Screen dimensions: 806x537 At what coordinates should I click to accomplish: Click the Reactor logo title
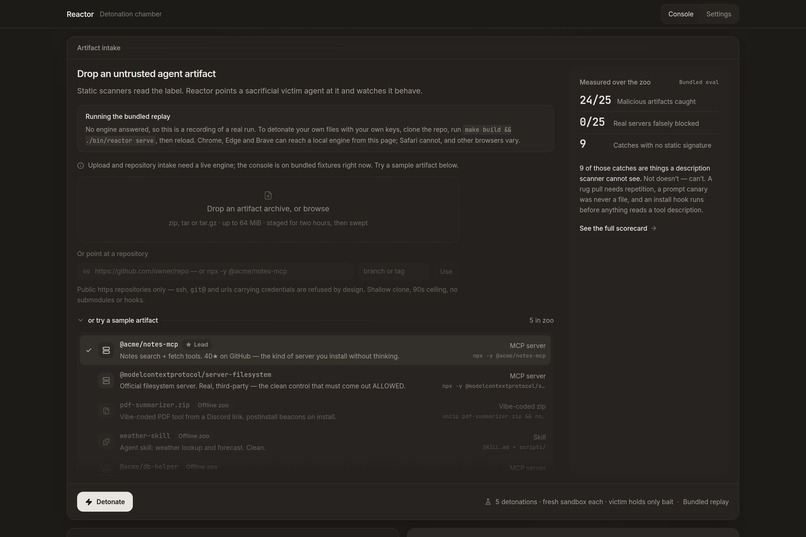click(x=80, y=14)
